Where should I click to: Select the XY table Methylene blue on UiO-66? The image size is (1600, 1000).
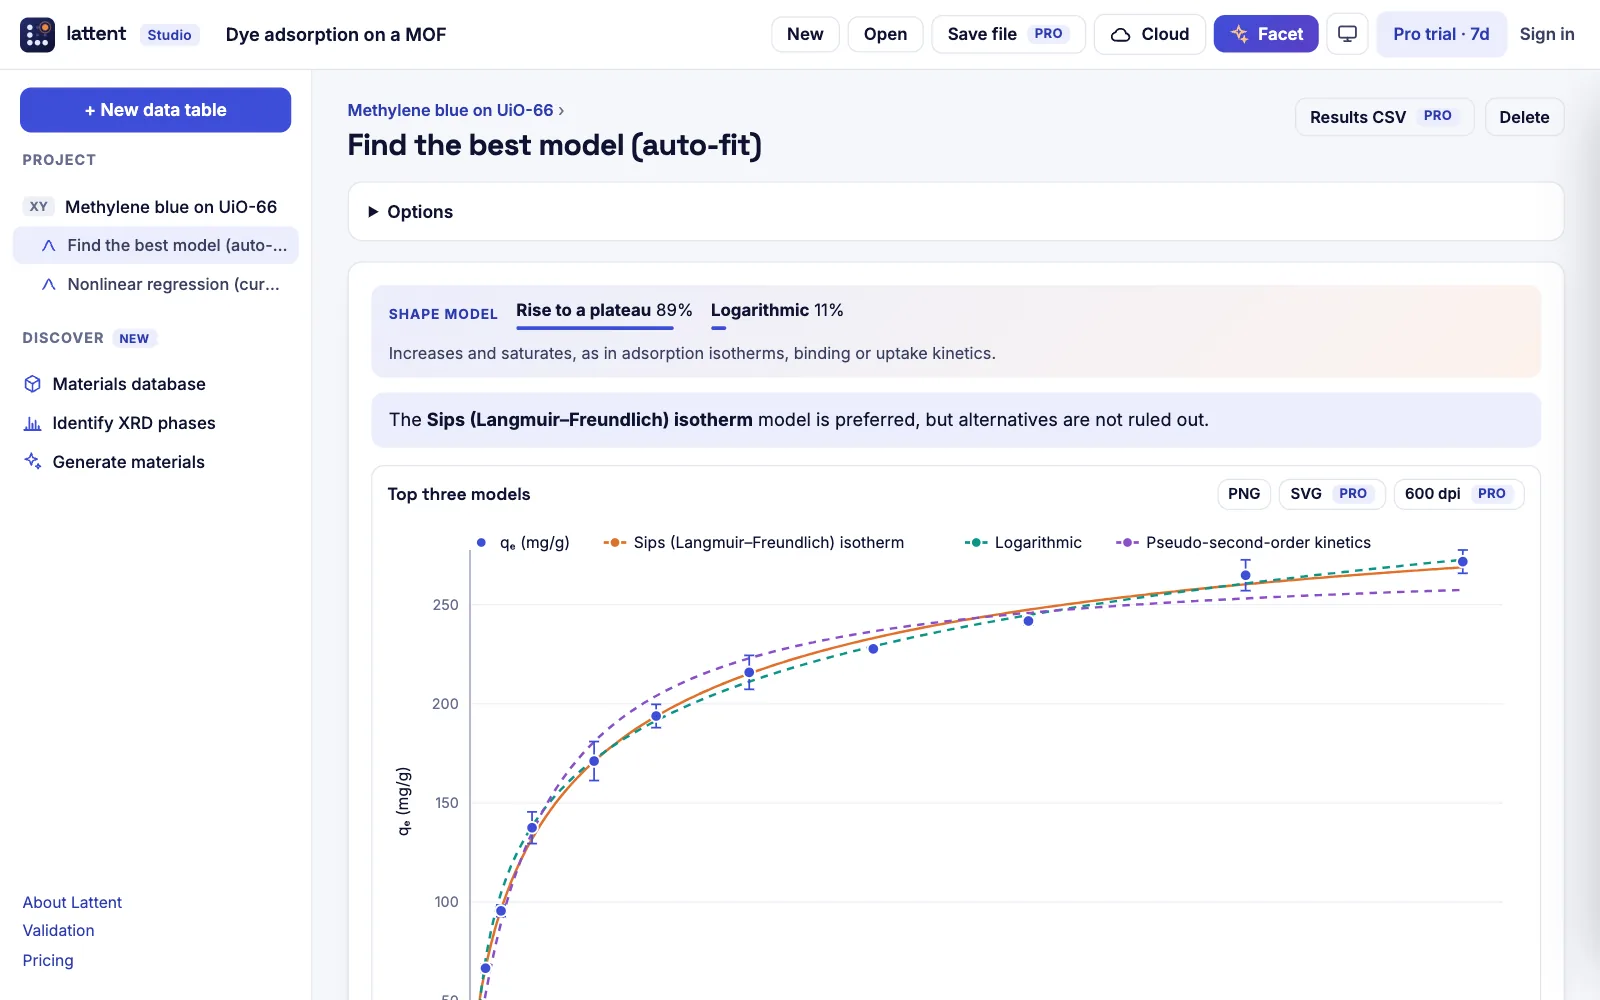tap(155, 207)
